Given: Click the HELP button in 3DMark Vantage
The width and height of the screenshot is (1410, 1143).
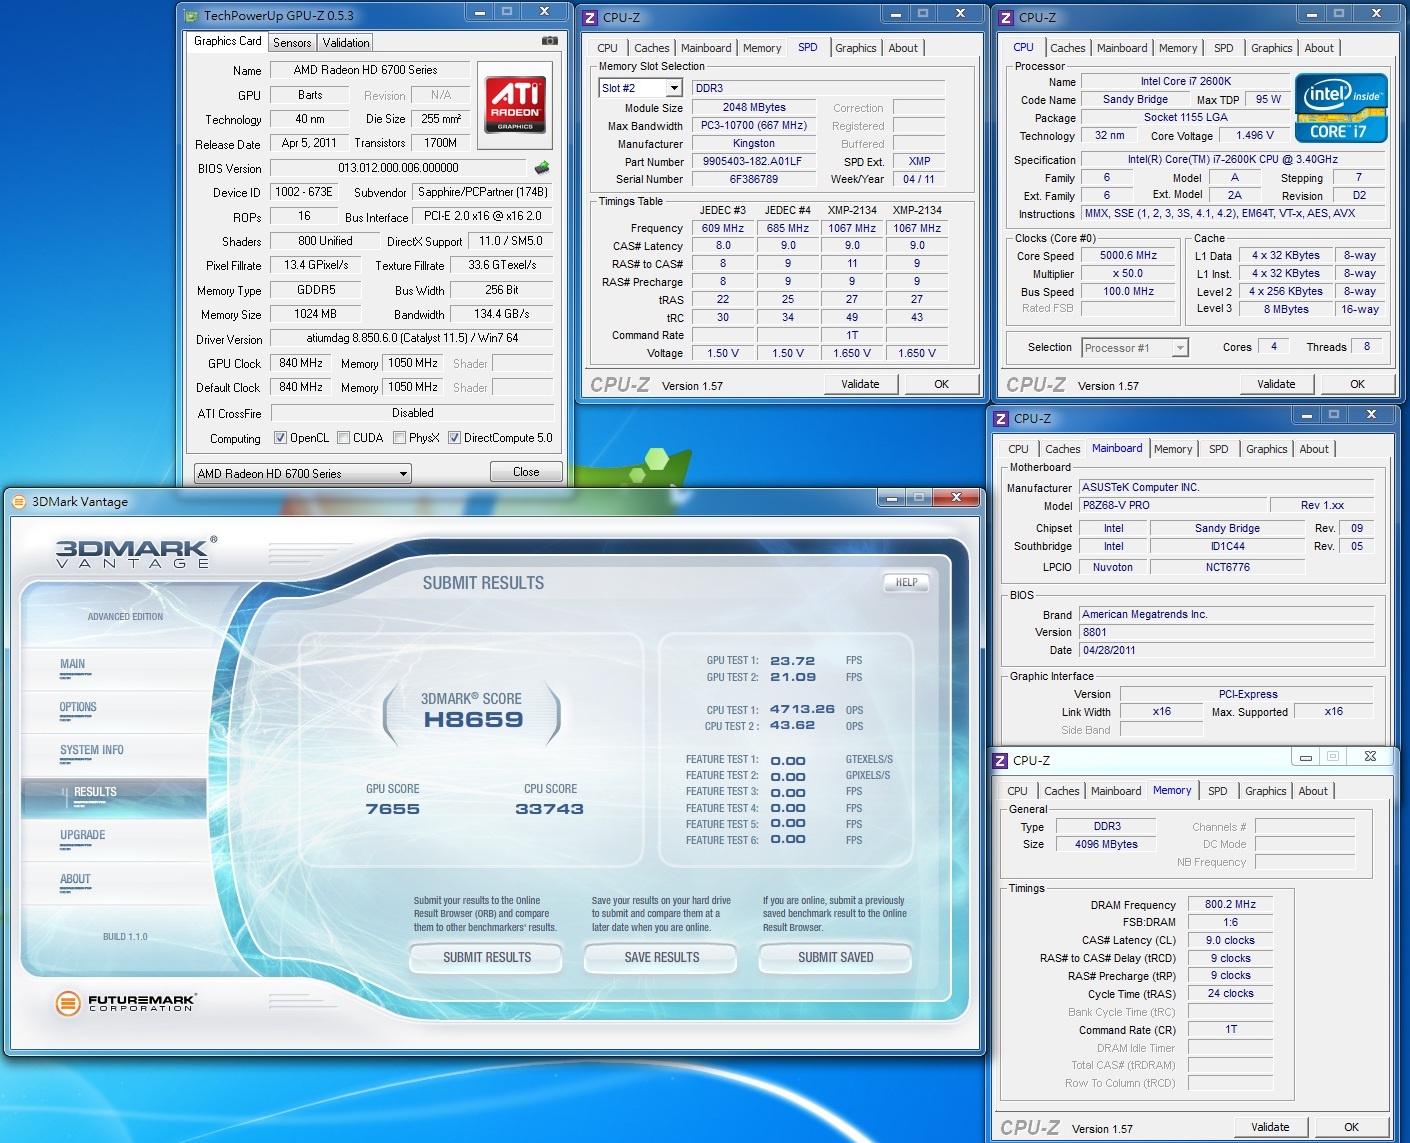Looking at the screenshot, I should tap(906, 582).
